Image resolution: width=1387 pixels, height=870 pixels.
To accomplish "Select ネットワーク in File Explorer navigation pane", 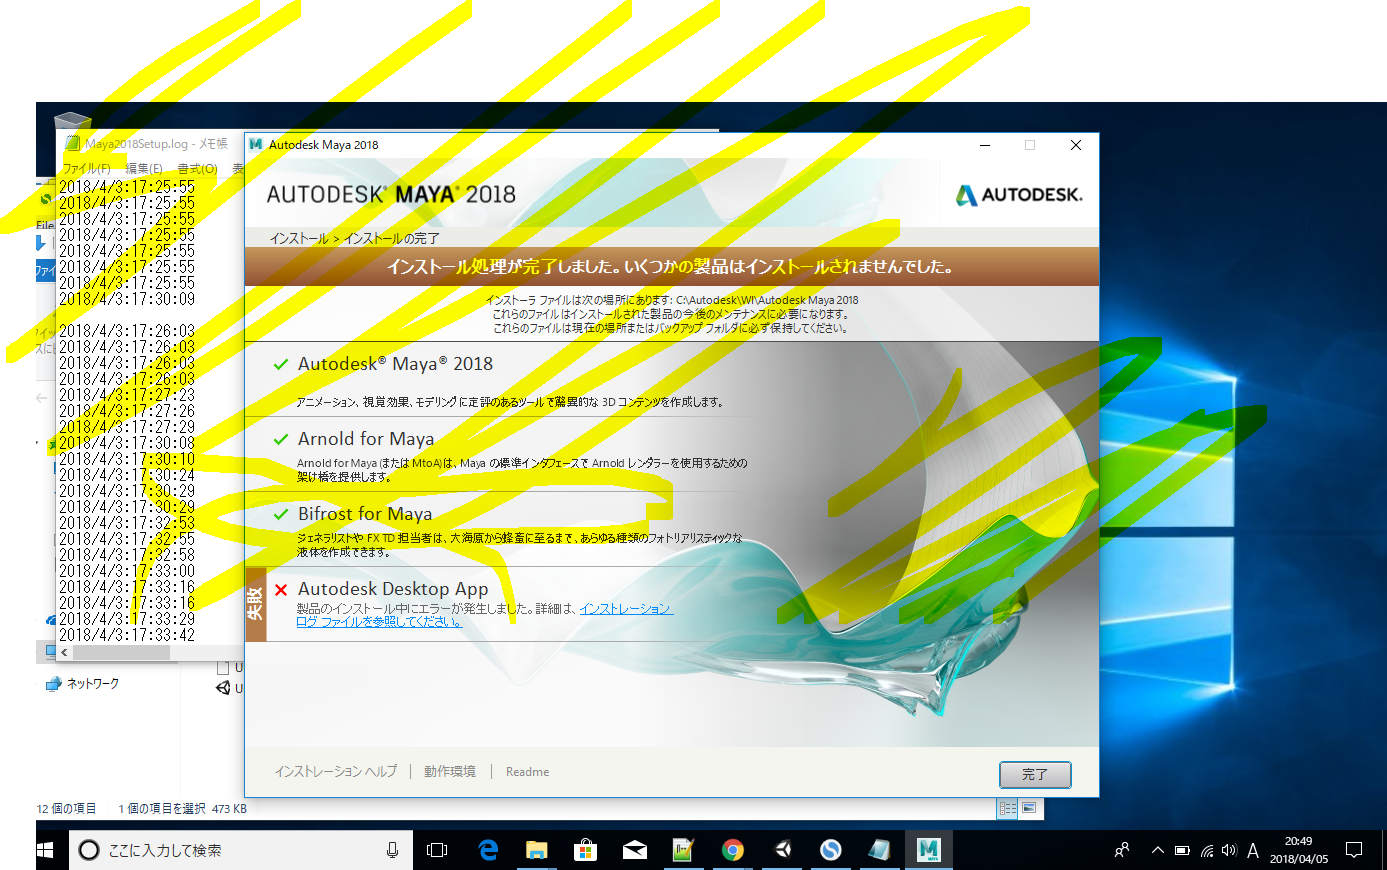I will pyautogui.click(x=92, y=684).
